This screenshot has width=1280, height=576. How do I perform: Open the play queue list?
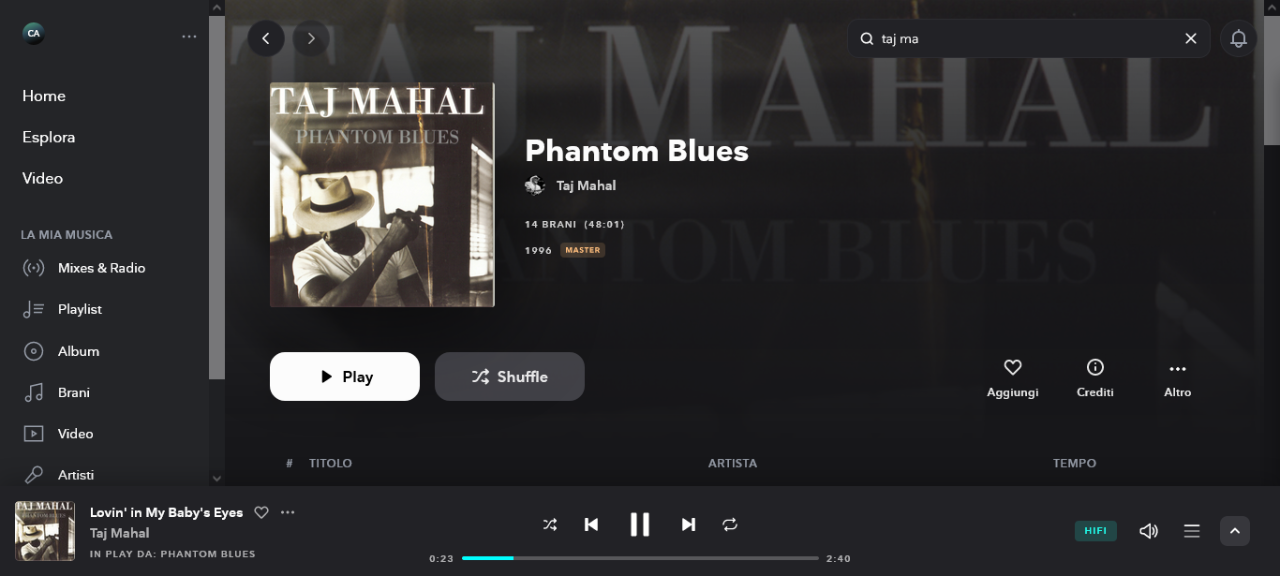pyautogui.click(x=1192, y=531)
